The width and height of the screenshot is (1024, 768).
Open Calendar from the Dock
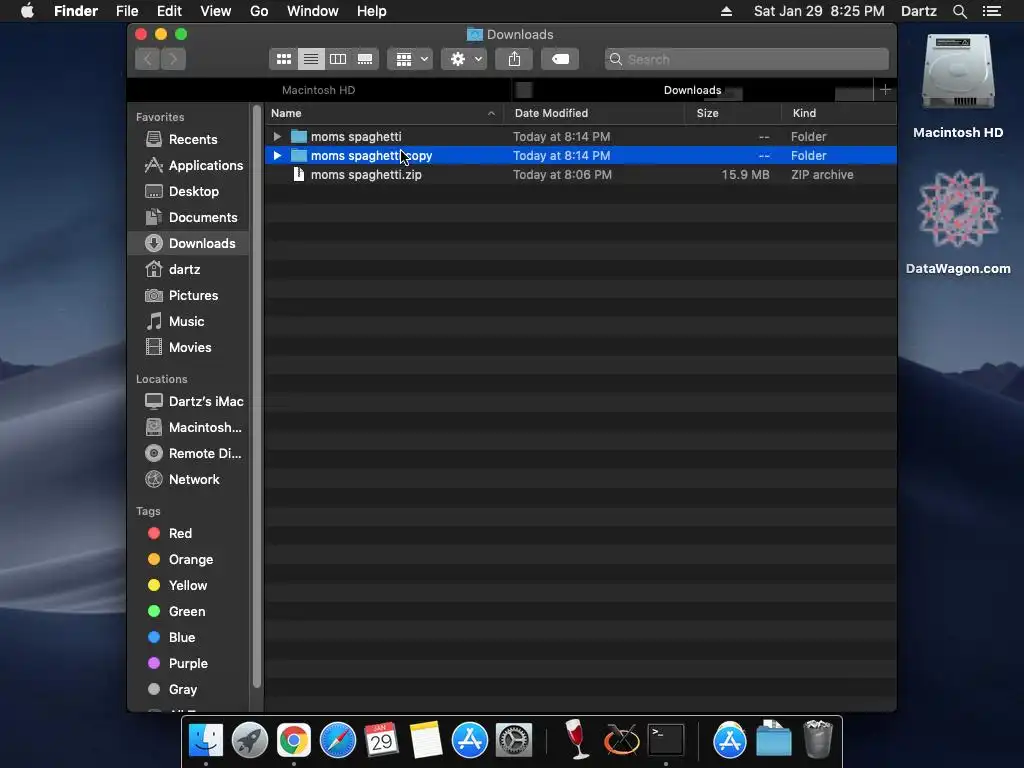tap(381, 741)
